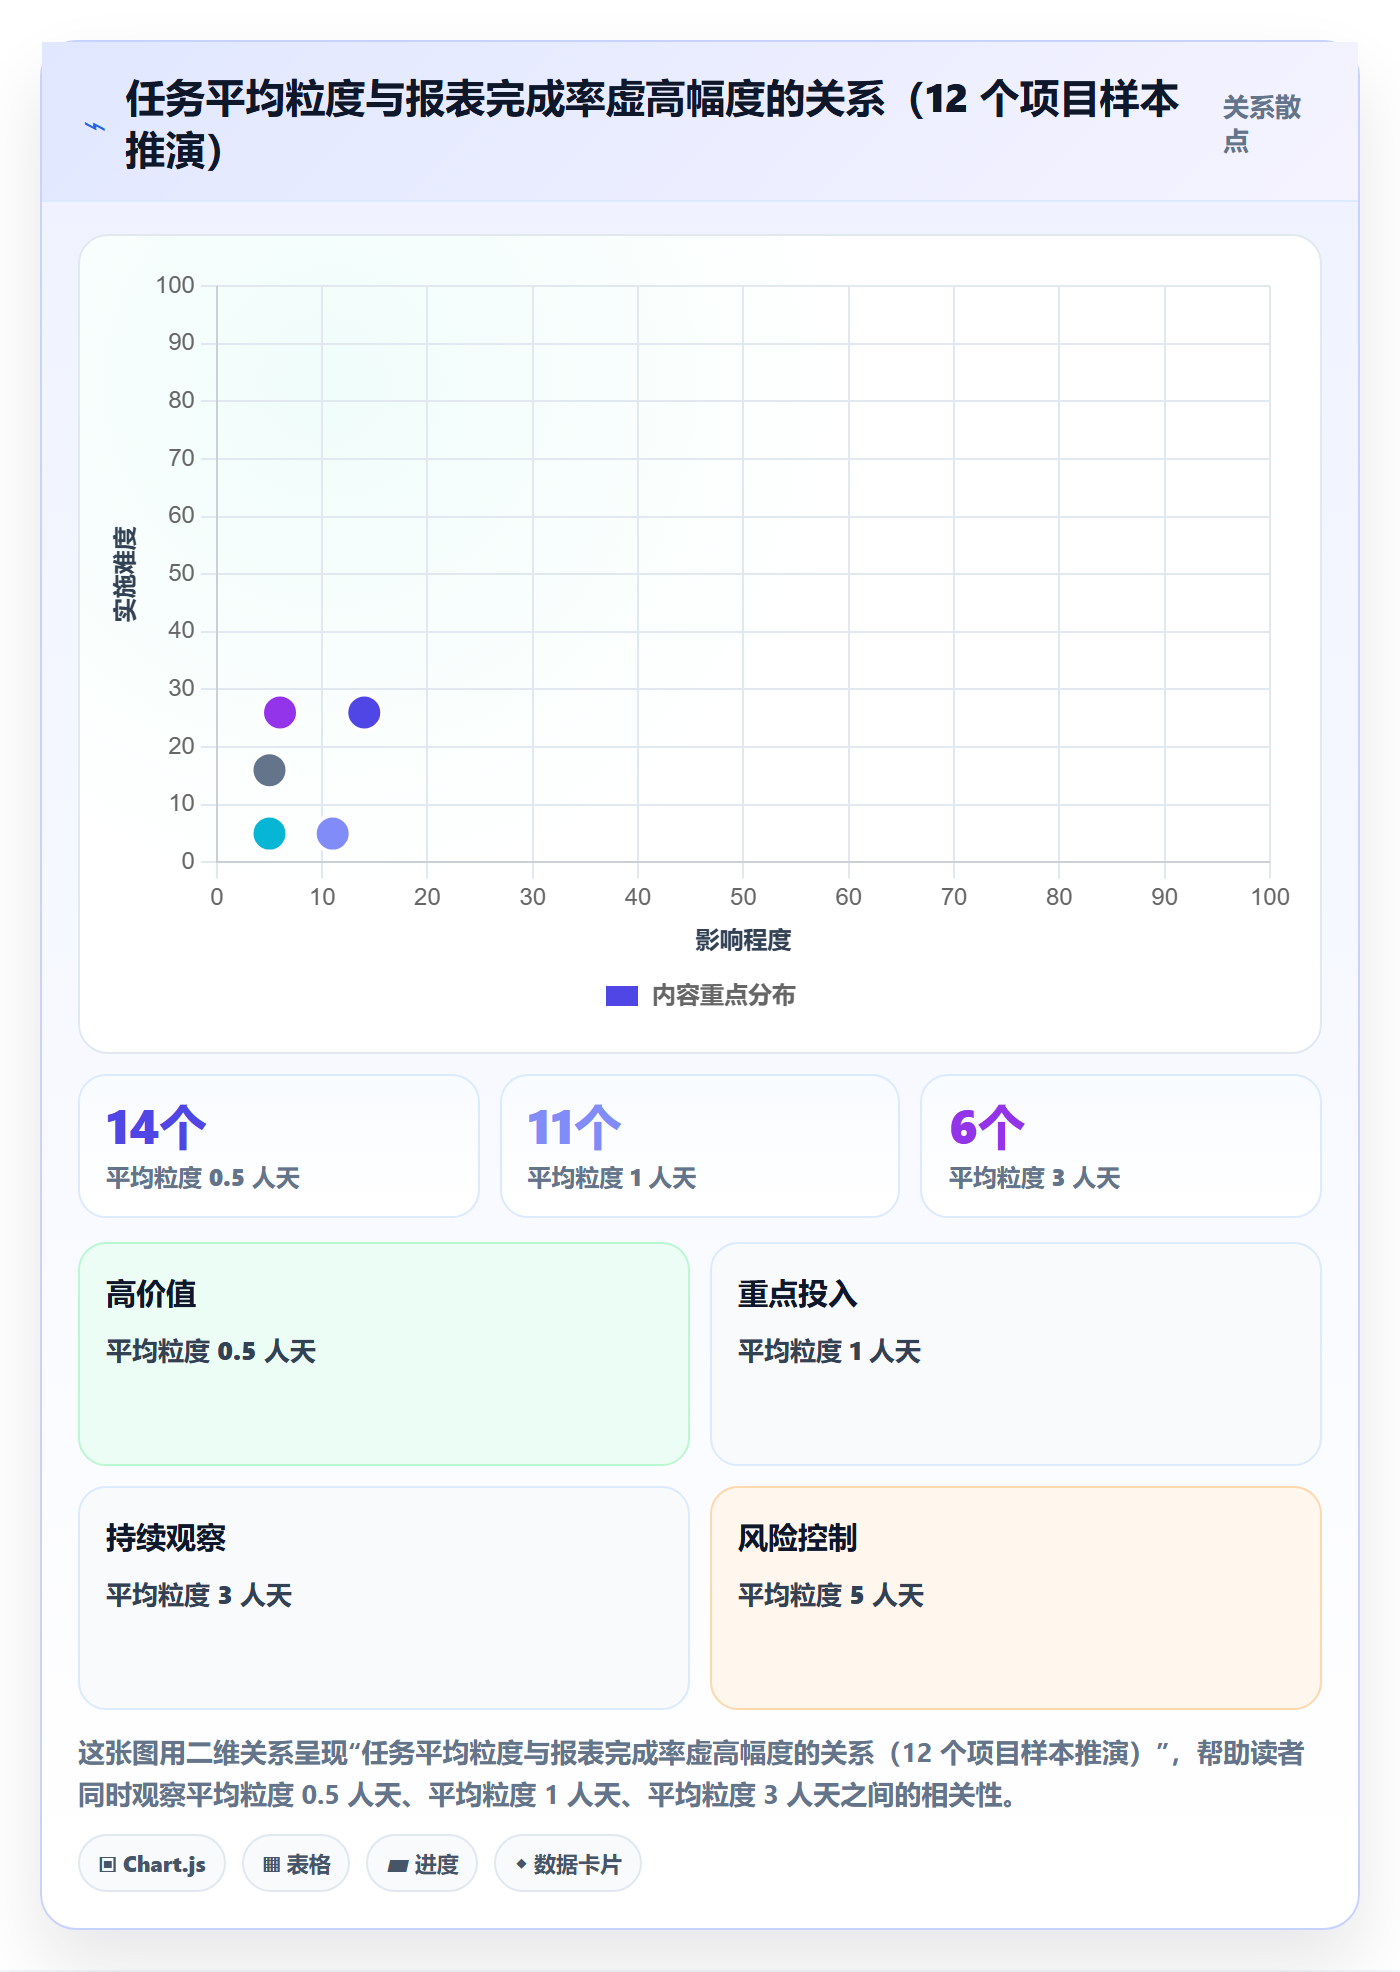The image size is (1400, 1972).
Task: Select the purple scatter point on the chart
Action: point(280,713)
